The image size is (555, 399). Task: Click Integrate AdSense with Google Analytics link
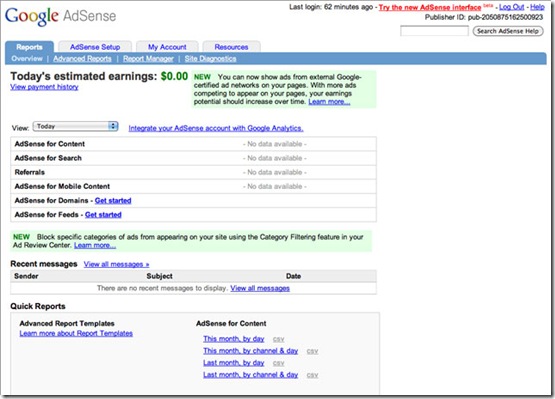pyautogui.click(x=216, y=129)
